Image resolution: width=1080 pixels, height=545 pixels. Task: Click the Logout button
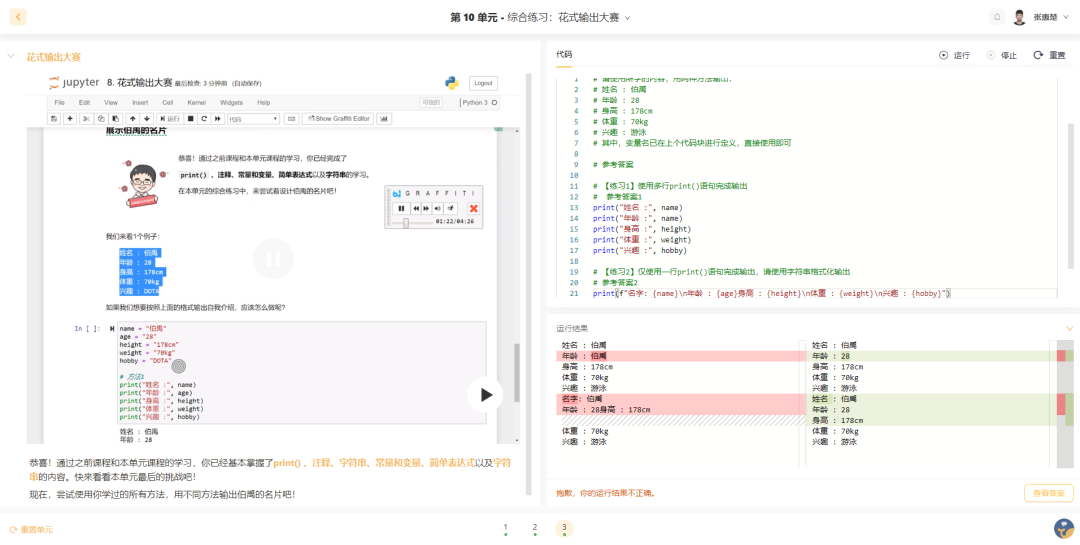(x=484, y=83)
